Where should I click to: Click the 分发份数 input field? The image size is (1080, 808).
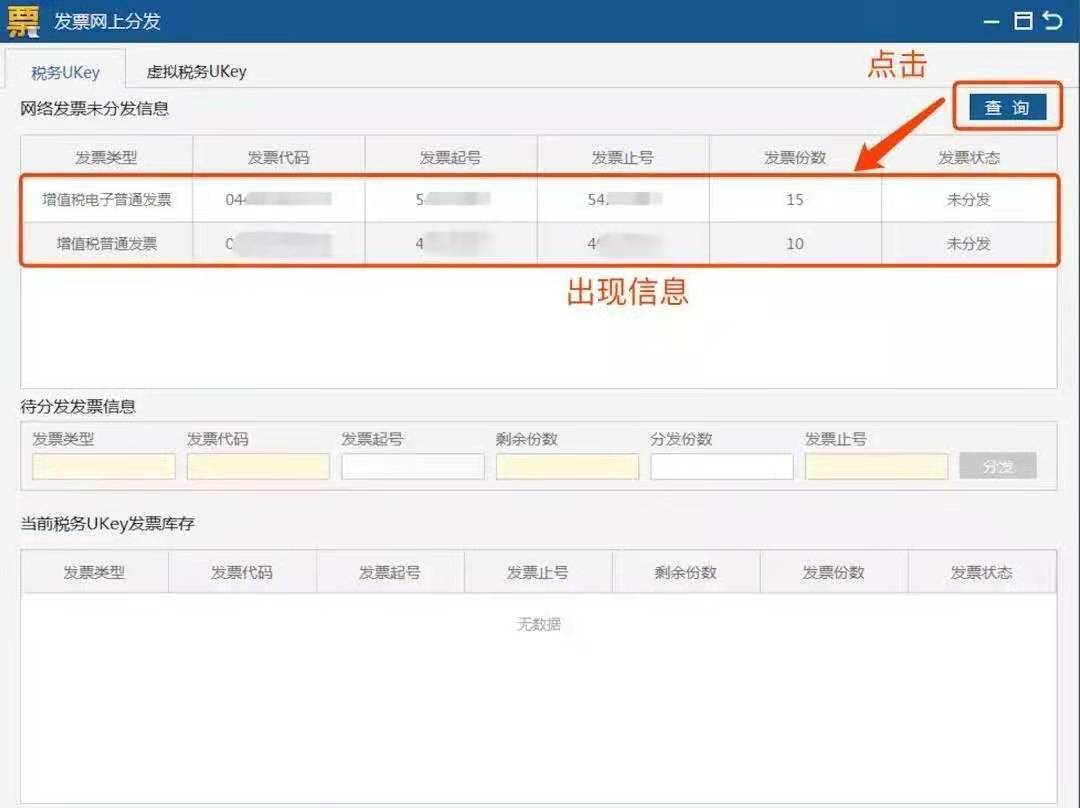coord(721,467)
